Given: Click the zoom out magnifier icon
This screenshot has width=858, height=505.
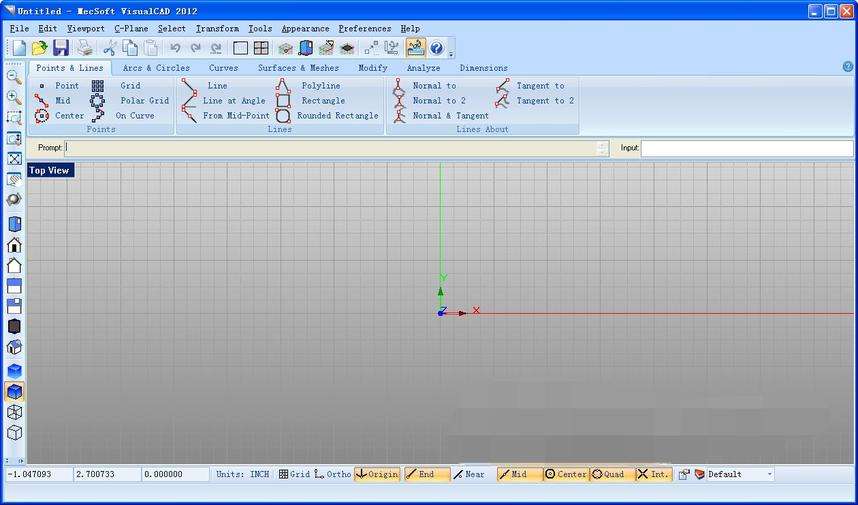Looking at the screenshot, I should pyautogui.click(x=14, y=77).
